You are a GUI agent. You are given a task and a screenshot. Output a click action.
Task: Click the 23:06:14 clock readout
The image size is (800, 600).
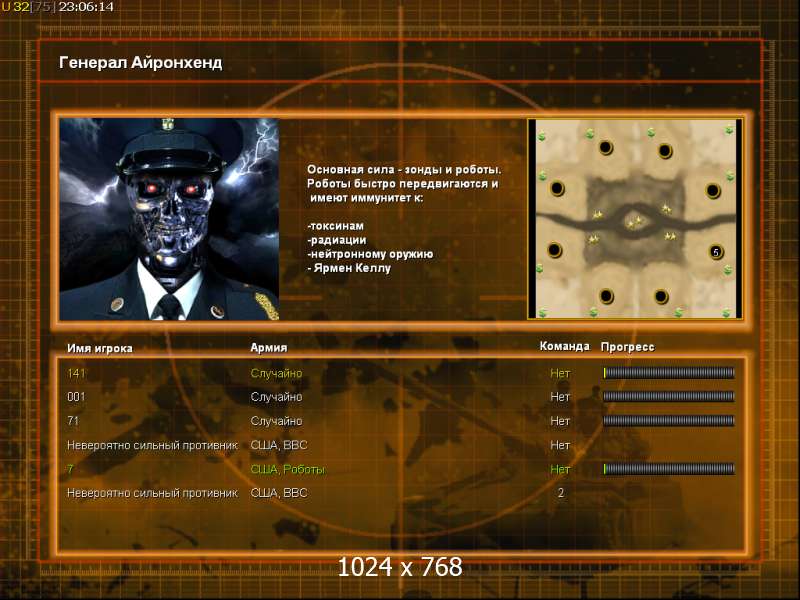pos(86,7)
